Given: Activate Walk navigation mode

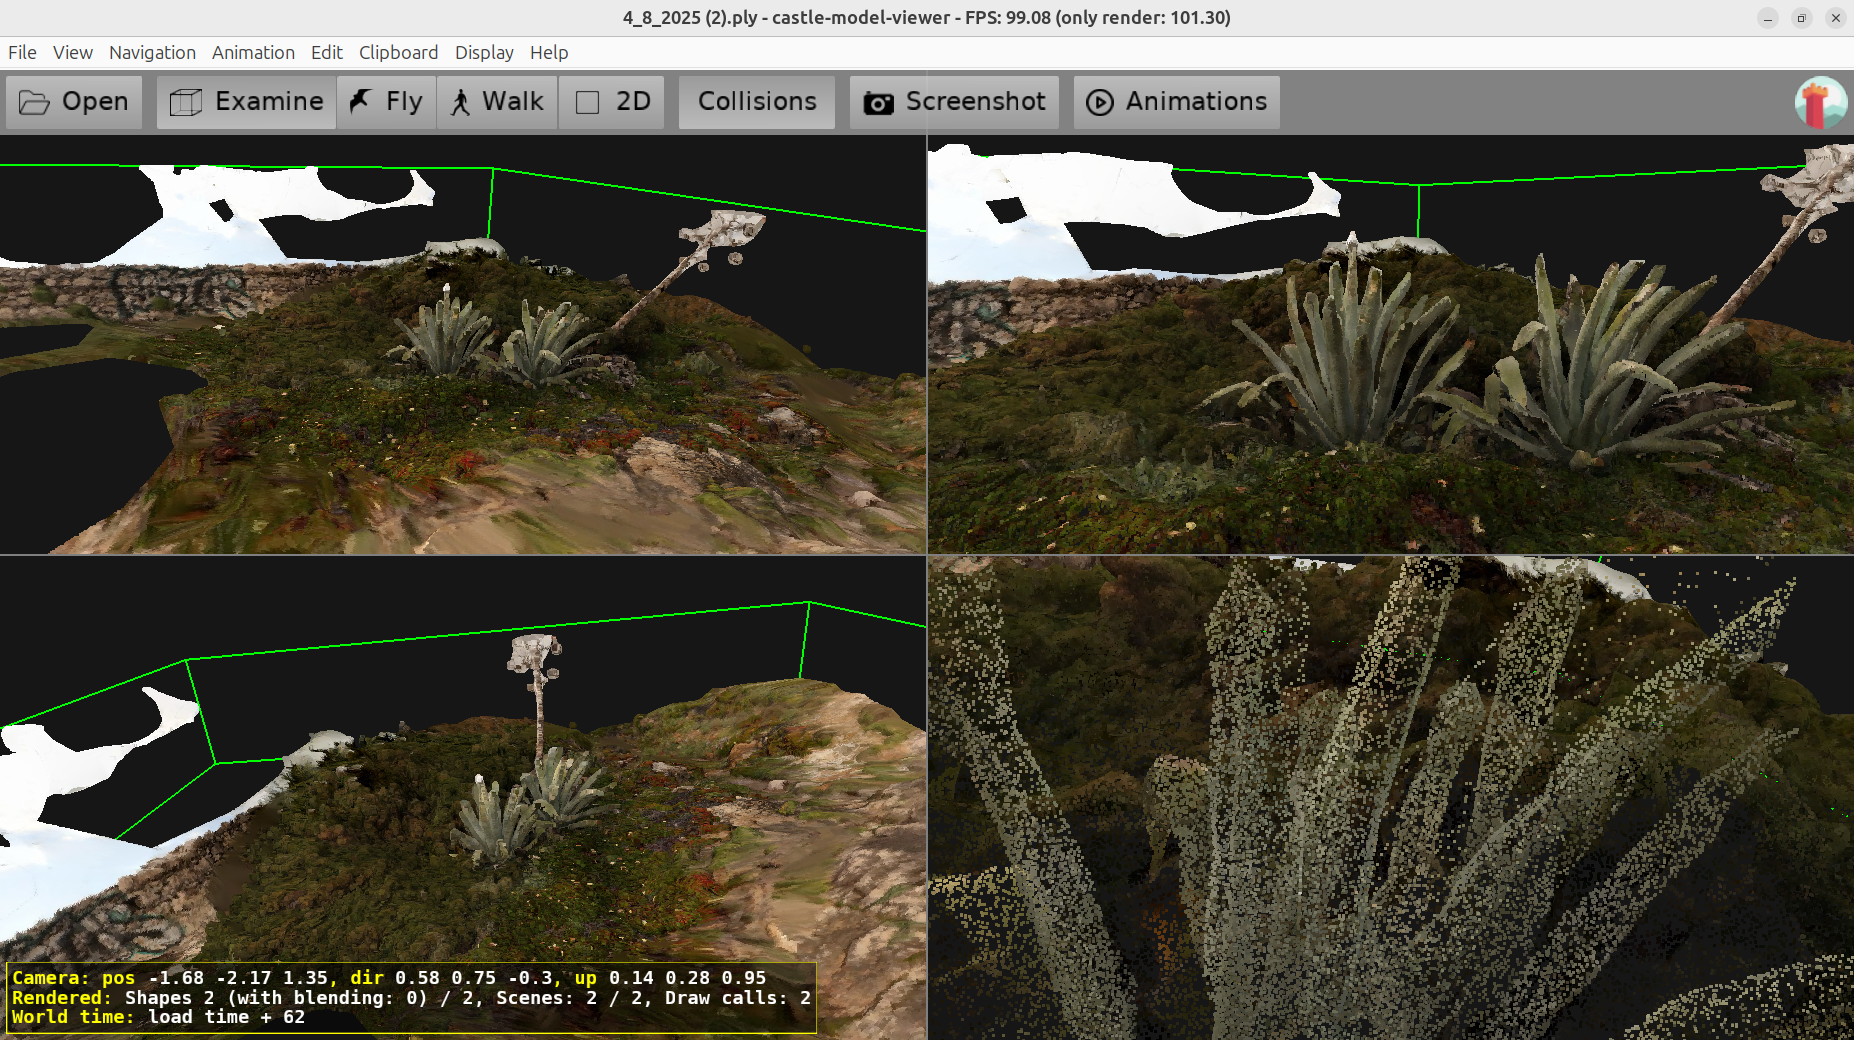Looking at the screenshot, I should 497,102.
